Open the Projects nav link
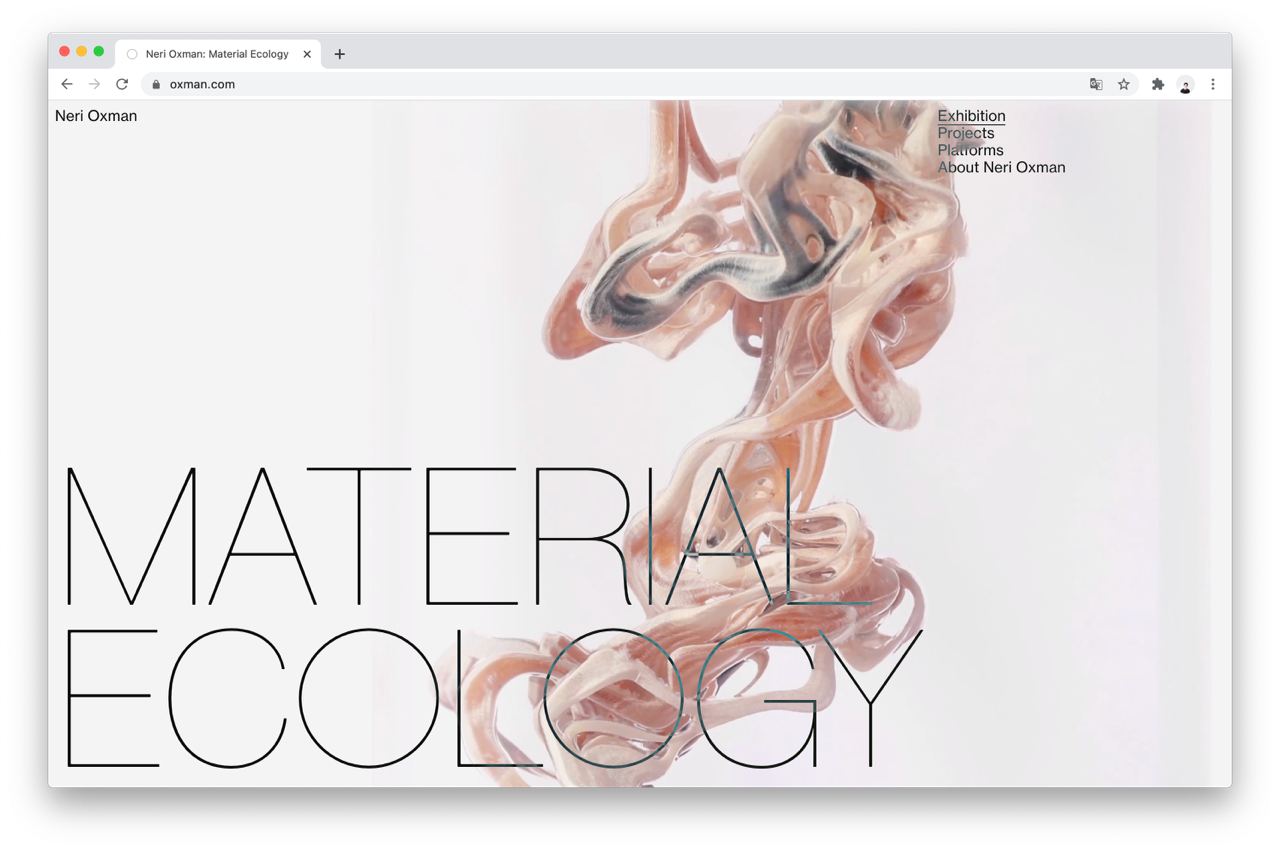Viewport: 1280px width, 851px height. [966, 133]
